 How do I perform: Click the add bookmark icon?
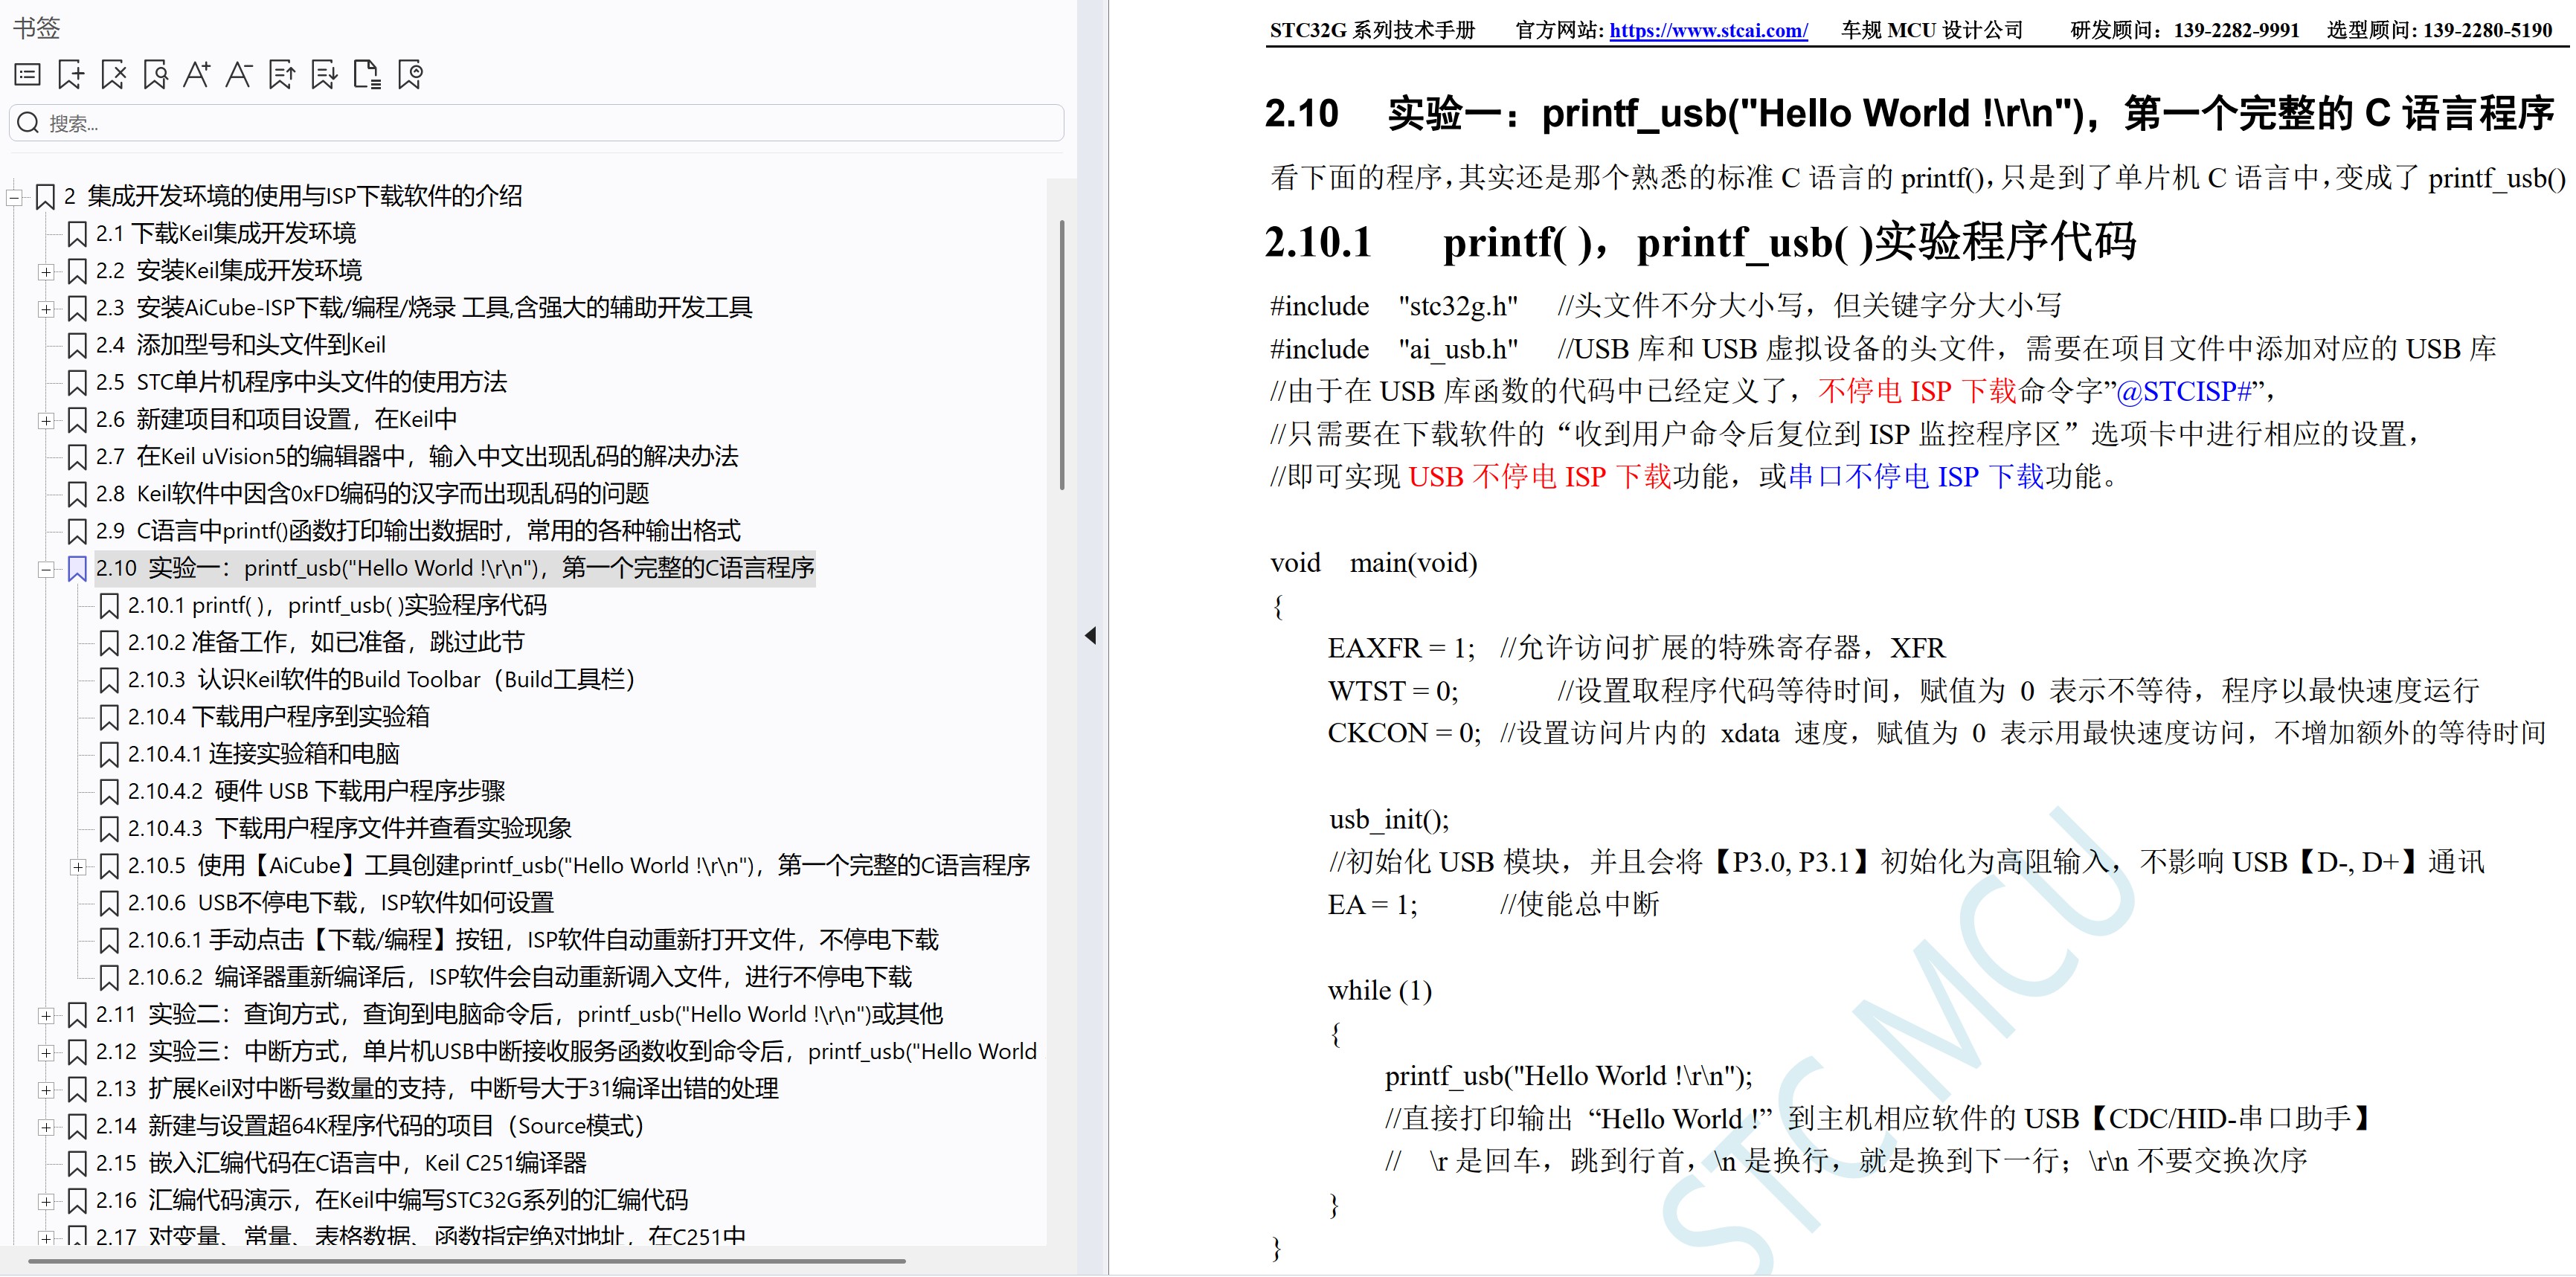click(x=71, y=74)
